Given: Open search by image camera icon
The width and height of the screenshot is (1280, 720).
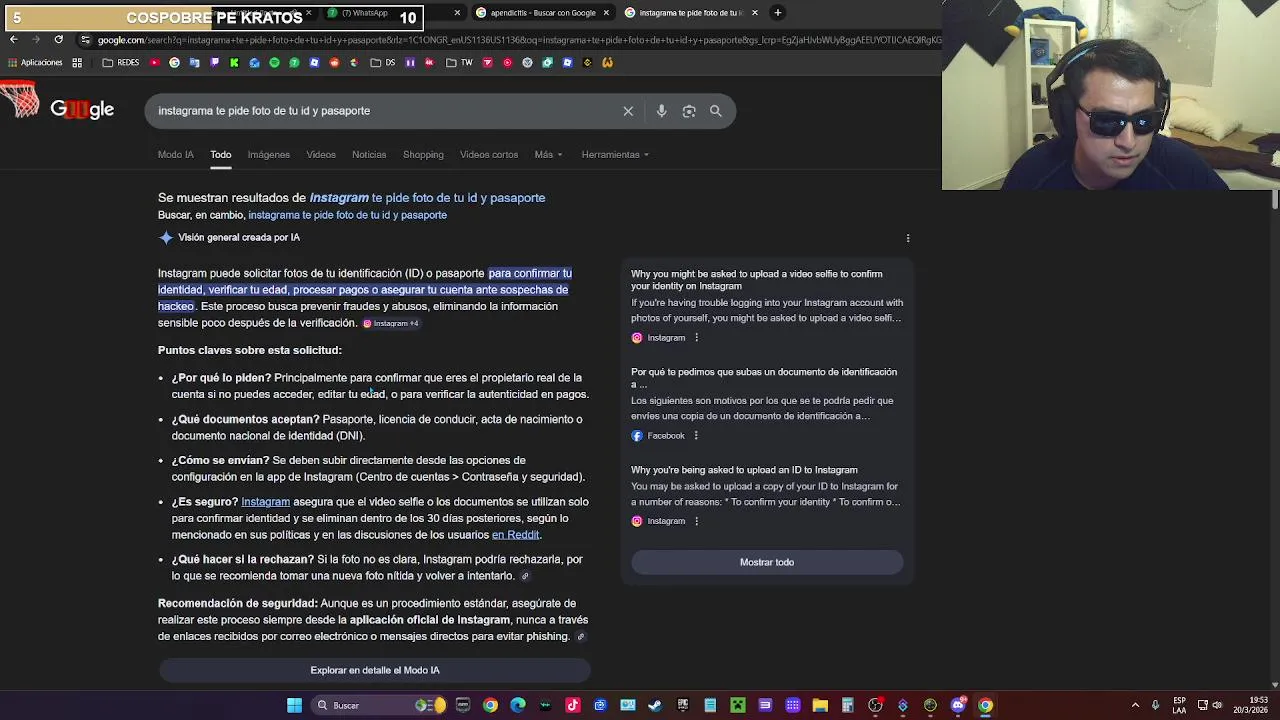Looking at the screenshot, I should point(689,111).
